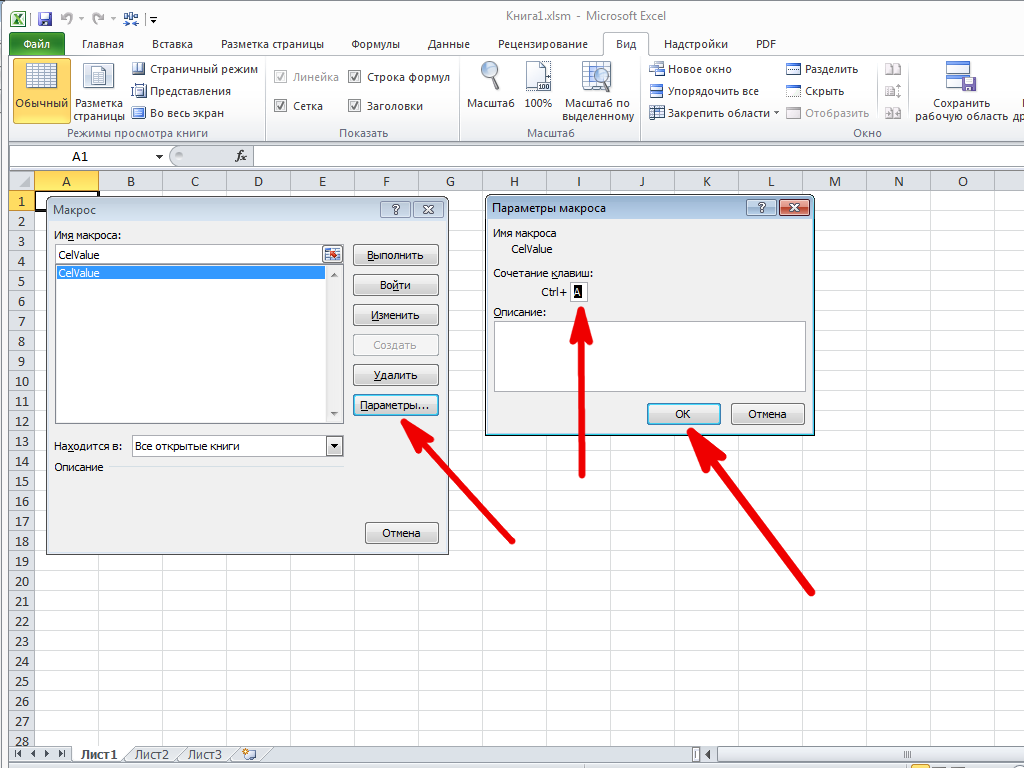Open Представления custom views

pyautogui.click(x=181, y=91)
